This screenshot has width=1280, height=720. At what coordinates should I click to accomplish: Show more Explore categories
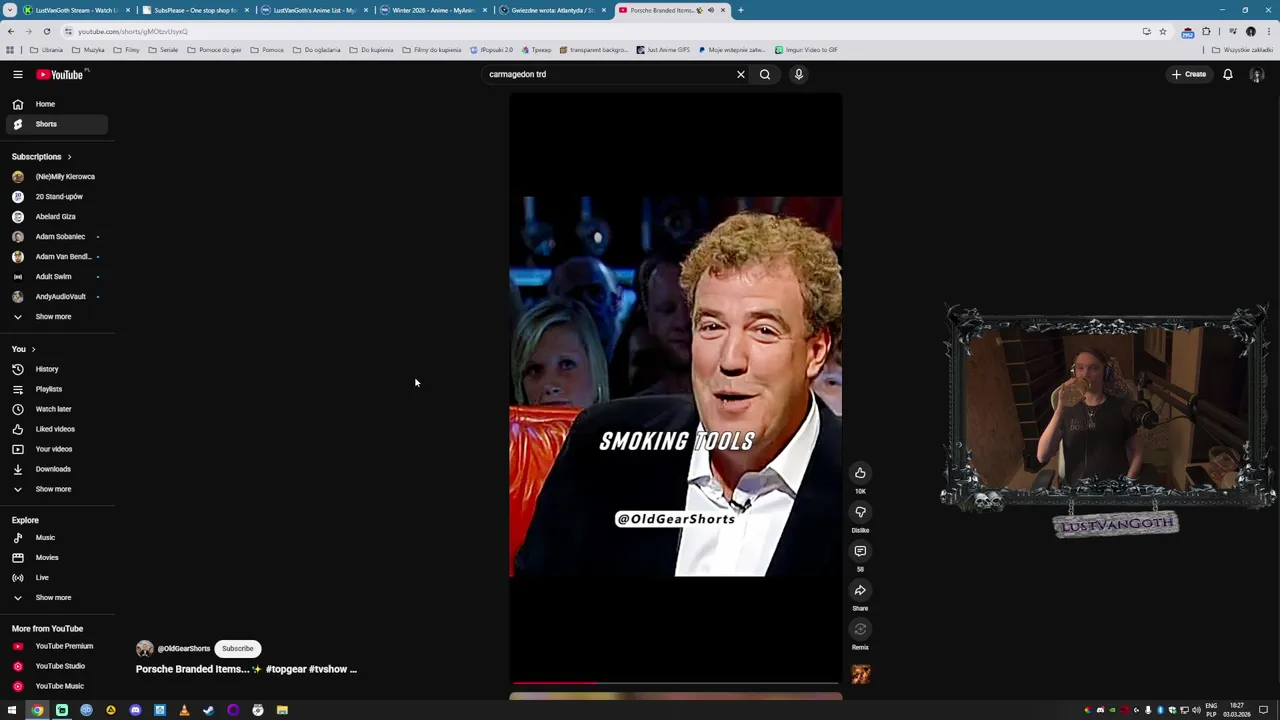coord(56,598)
